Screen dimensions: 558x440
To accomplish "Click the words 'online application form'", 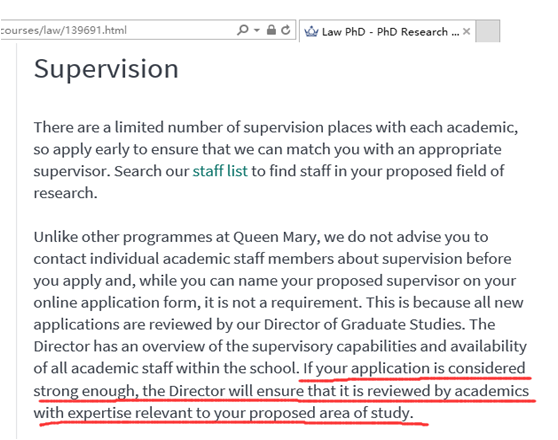I will [115, 303].
